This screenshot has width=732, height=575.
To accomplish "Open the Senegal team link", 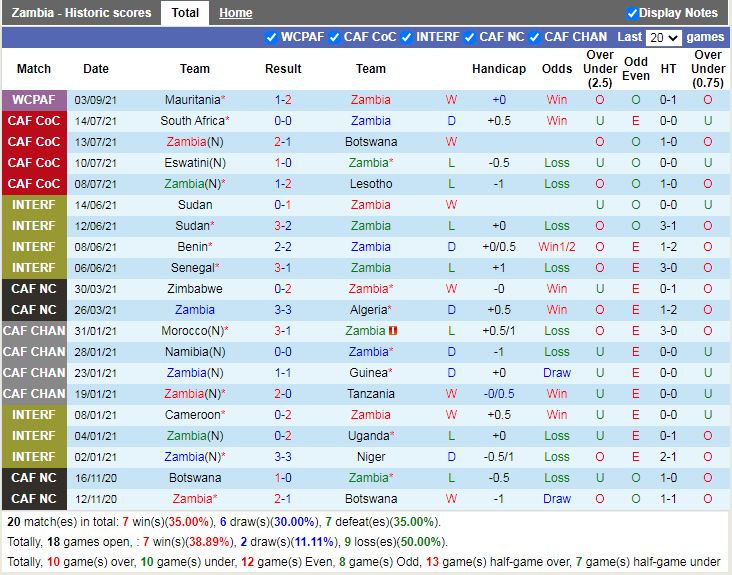I will [192, 268].
